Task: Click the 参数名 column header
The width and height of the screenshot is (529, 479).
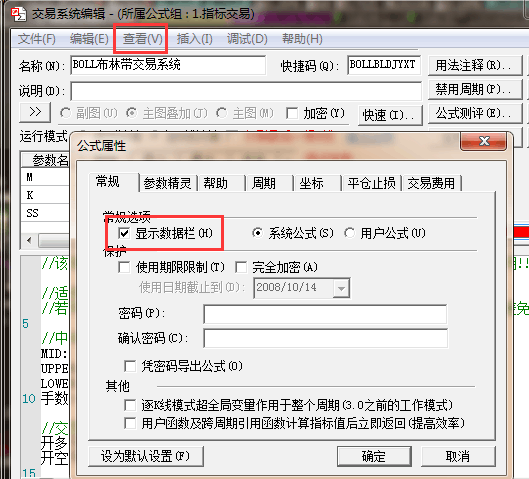Action: (45, 160)
